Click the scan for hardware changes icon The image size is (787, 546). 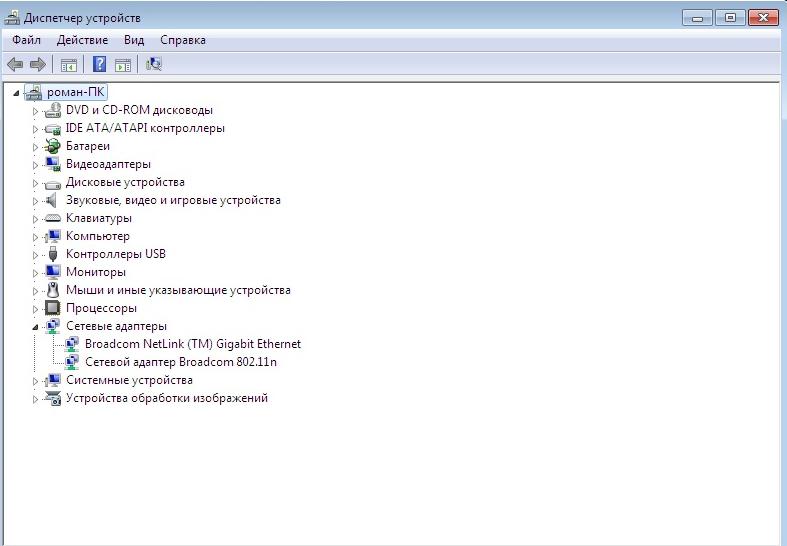[x=154, y=64]
